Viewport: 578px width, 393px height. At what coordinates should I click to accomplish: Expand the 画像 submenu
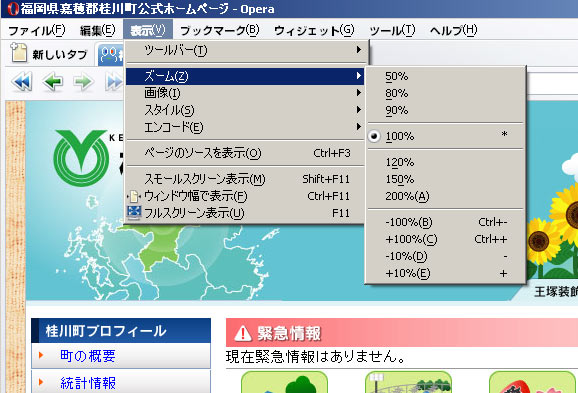point(245,93)
